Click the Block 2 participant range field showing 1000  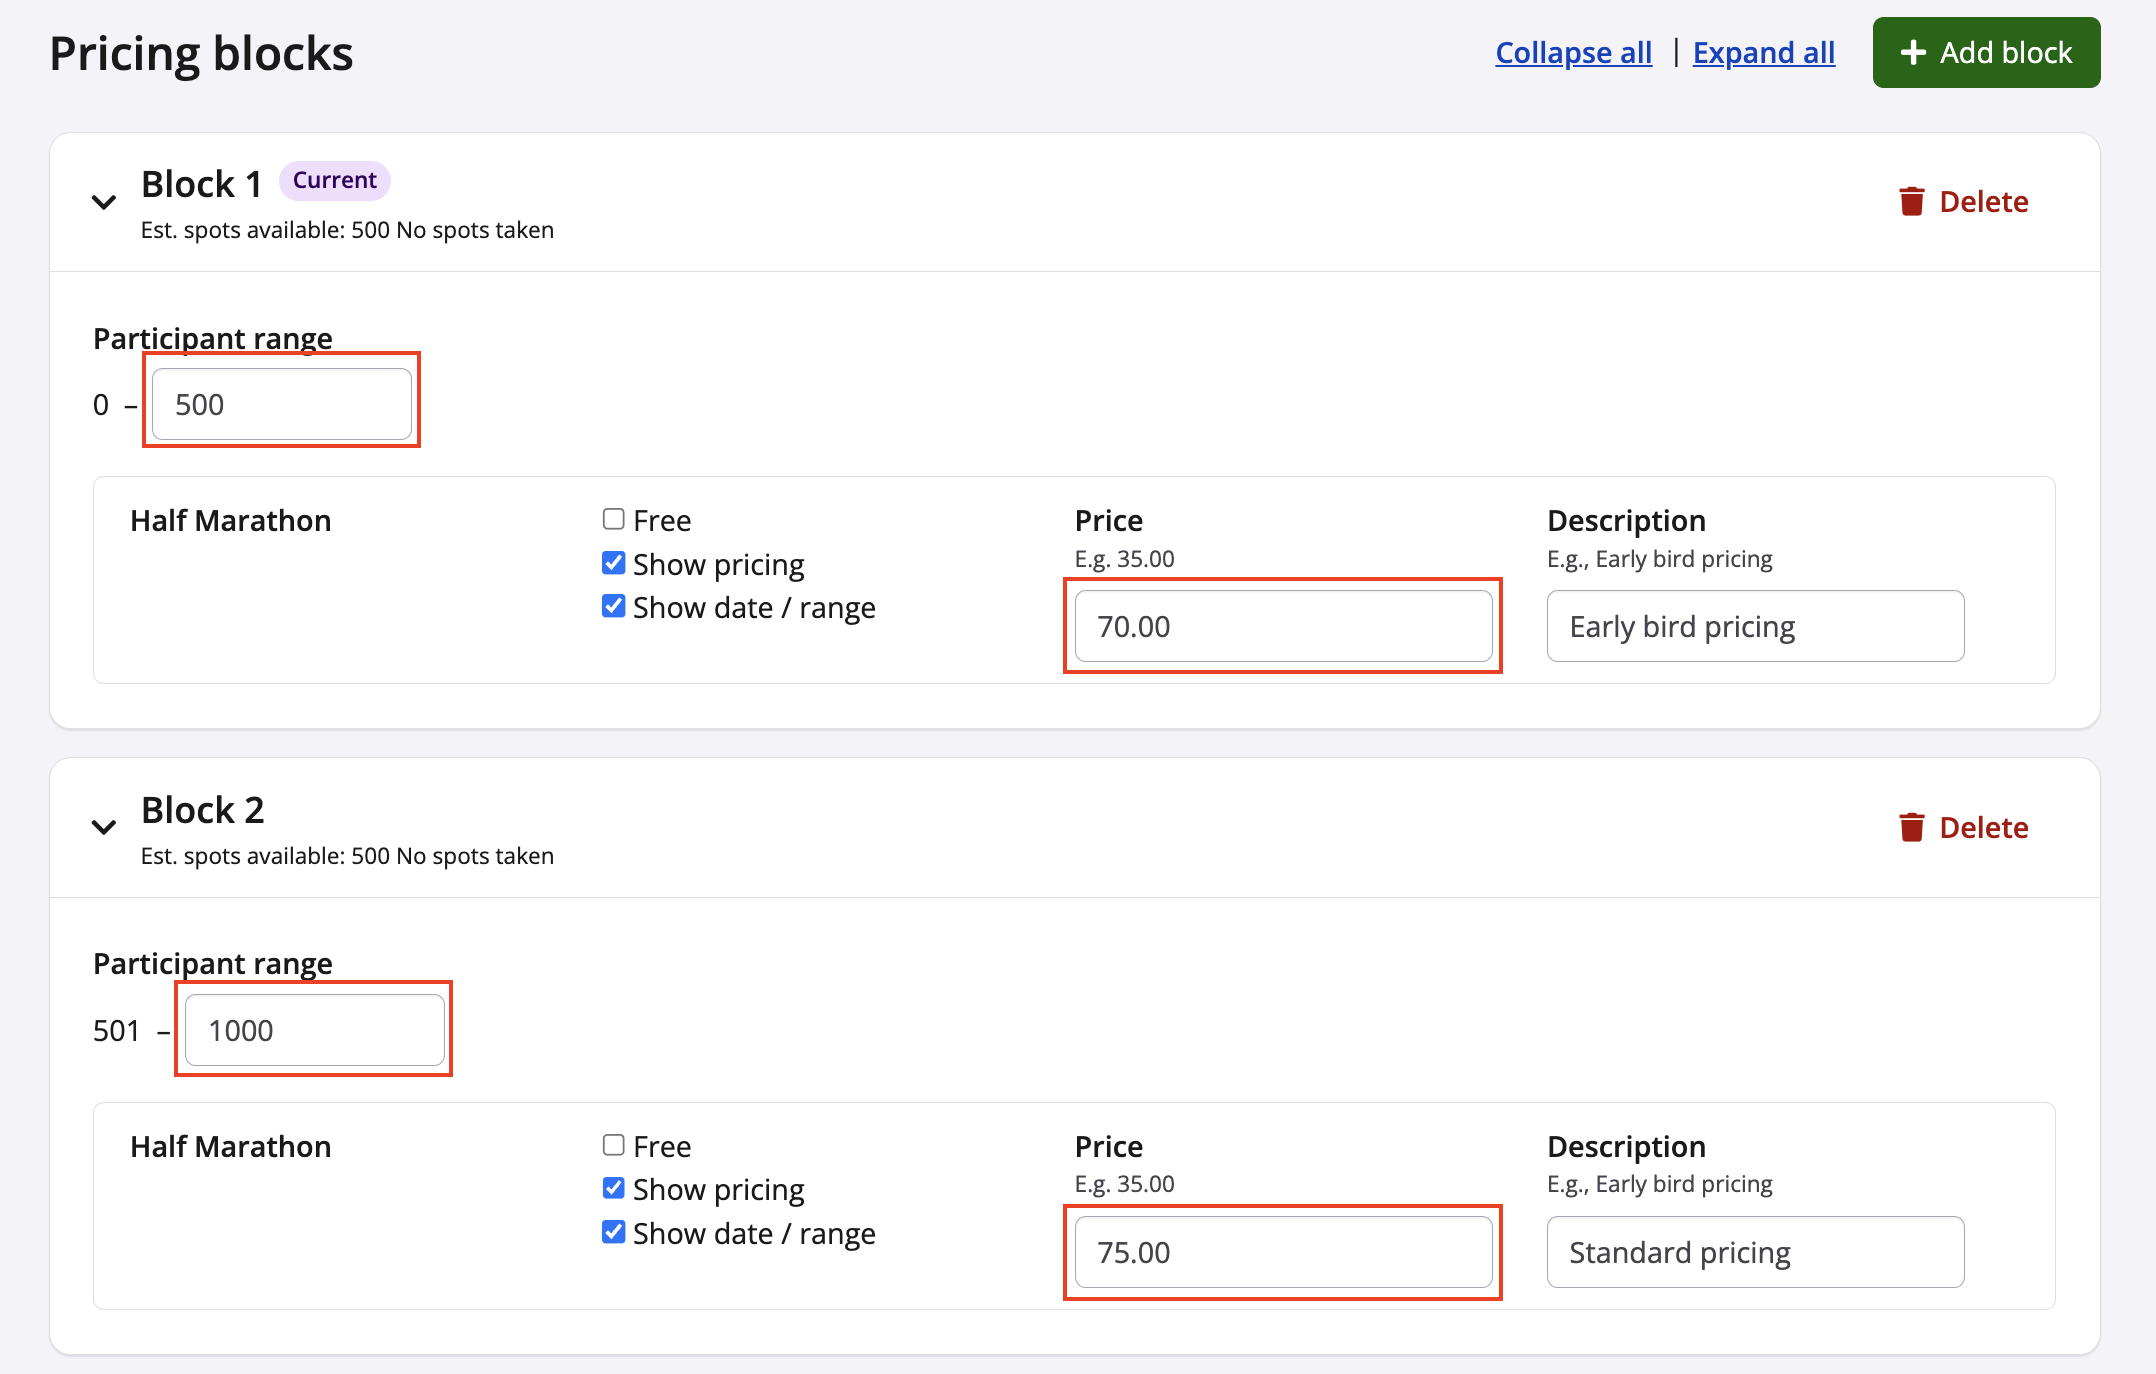pos(315,1030)
